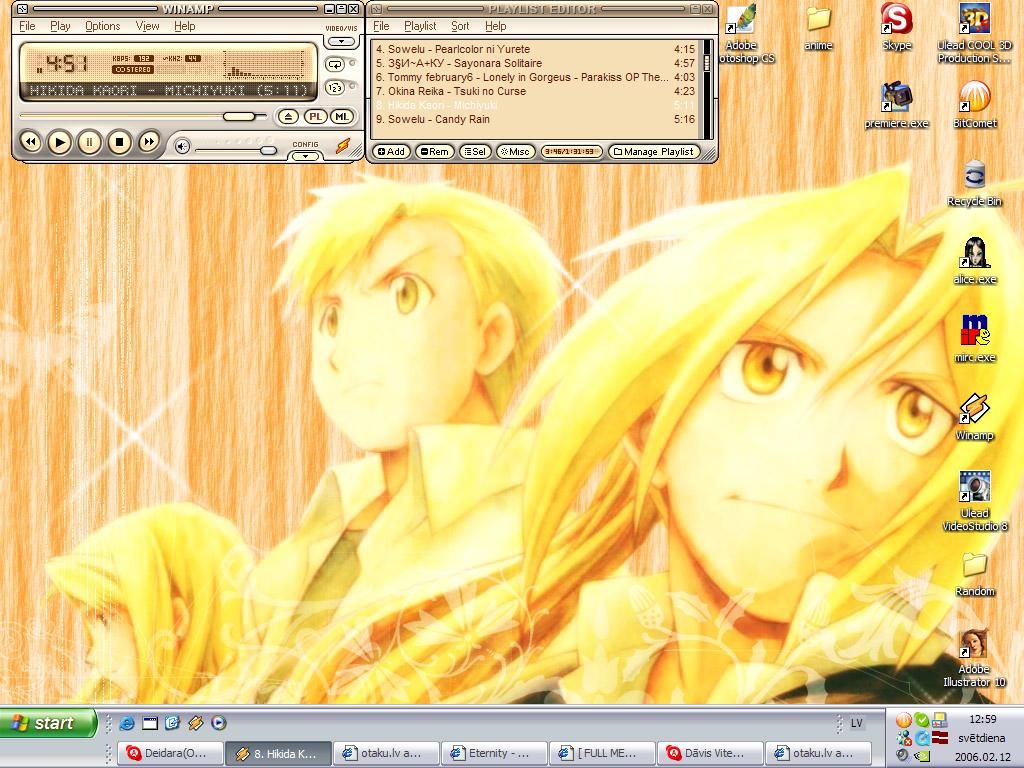Open the LV language bar indicator

pos(857,723)
